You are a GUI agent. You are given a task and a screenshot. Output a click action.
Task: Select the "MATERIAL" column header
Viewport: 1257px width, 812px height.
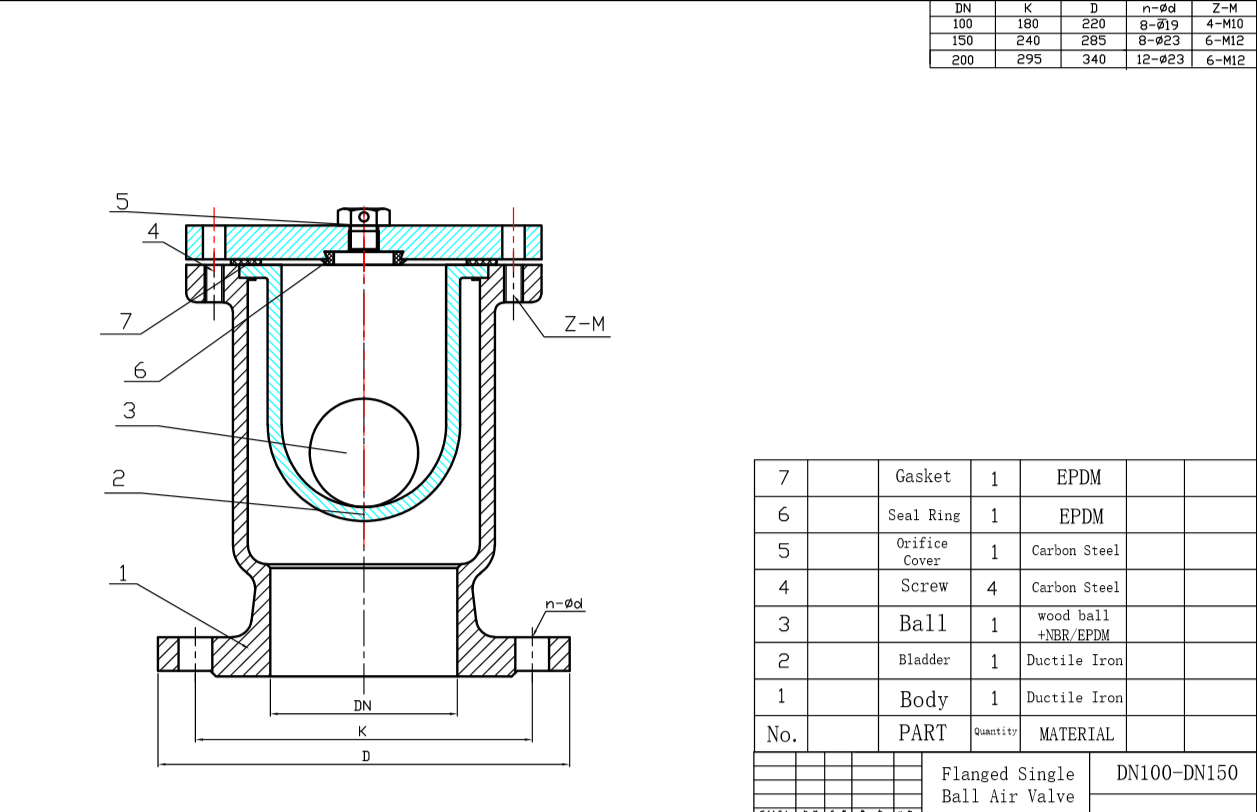(1076, 734)
